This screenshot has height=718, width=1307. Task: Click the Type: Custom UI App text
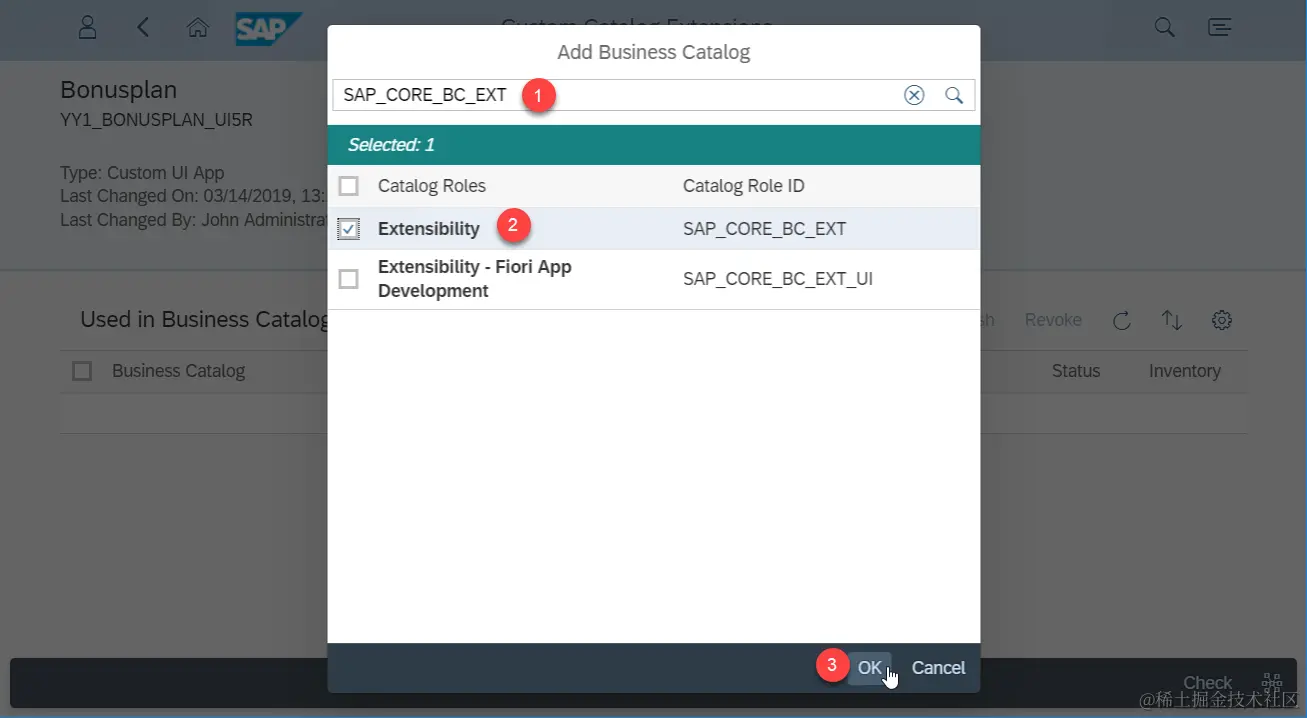click(x=142, y=173)
